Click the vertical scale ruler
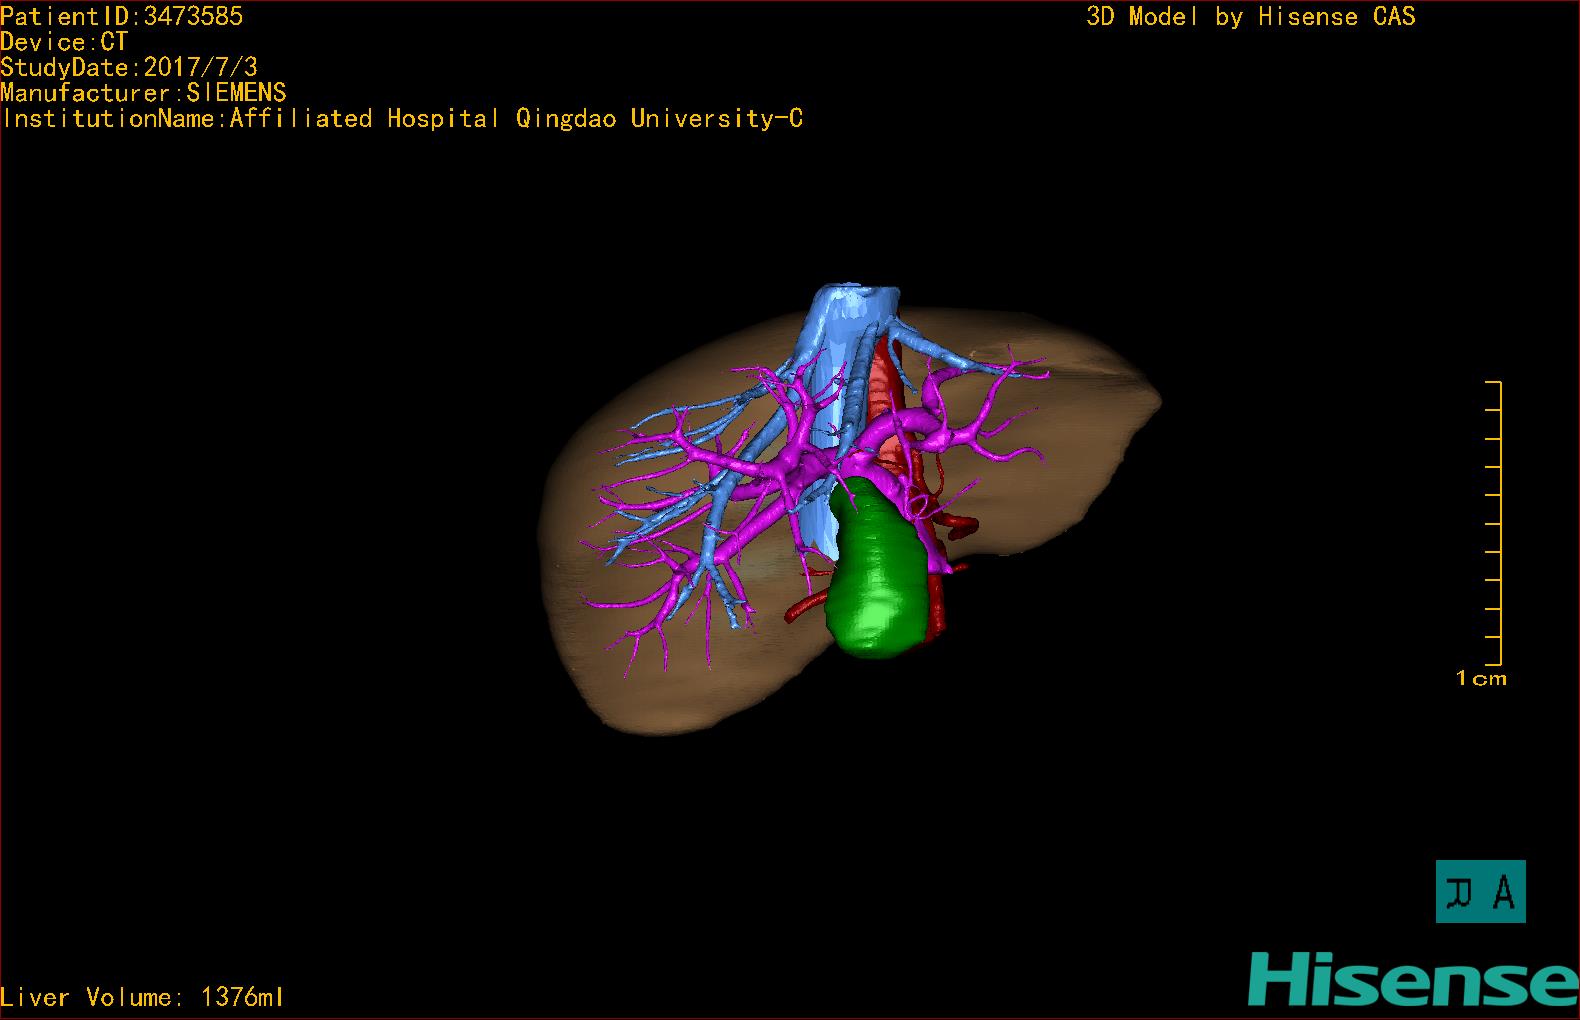 pyautogui.click(x=1494, y=523)
